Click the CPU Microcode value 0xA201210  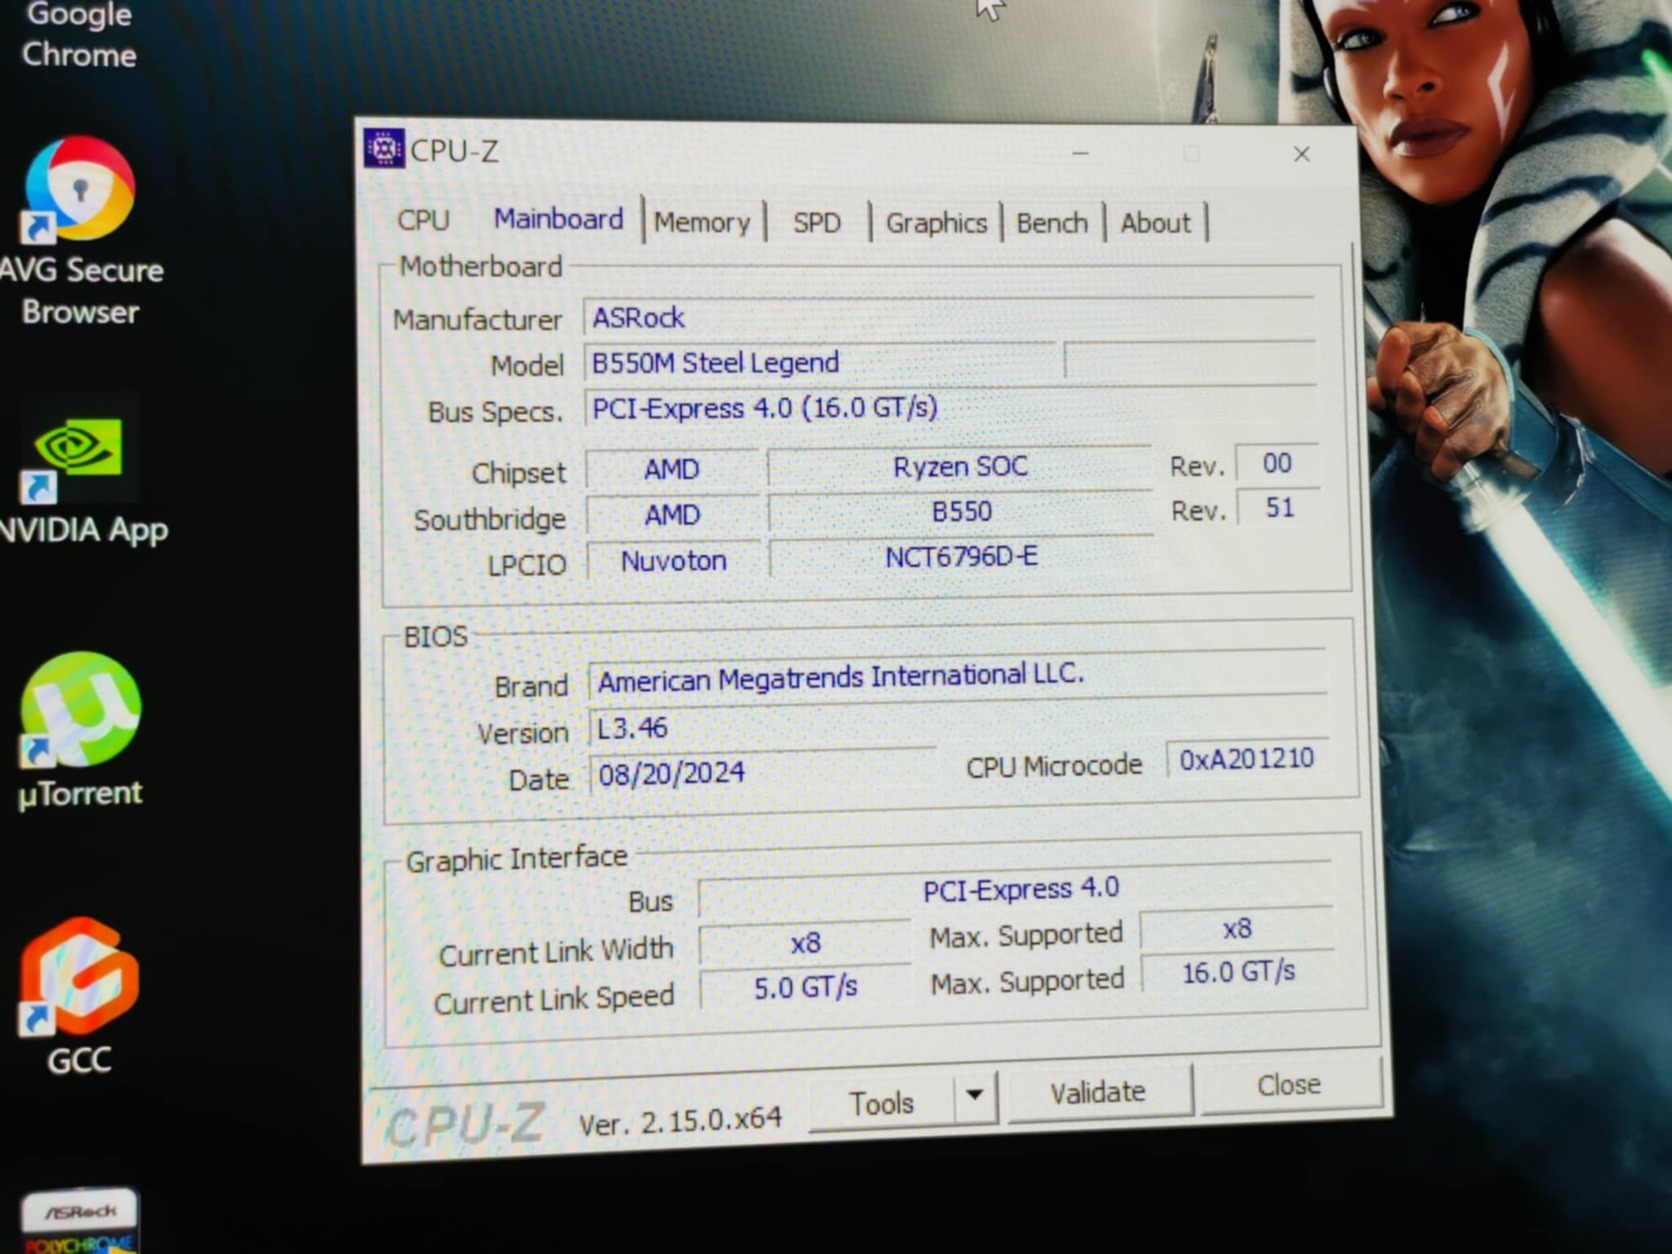1246,759
